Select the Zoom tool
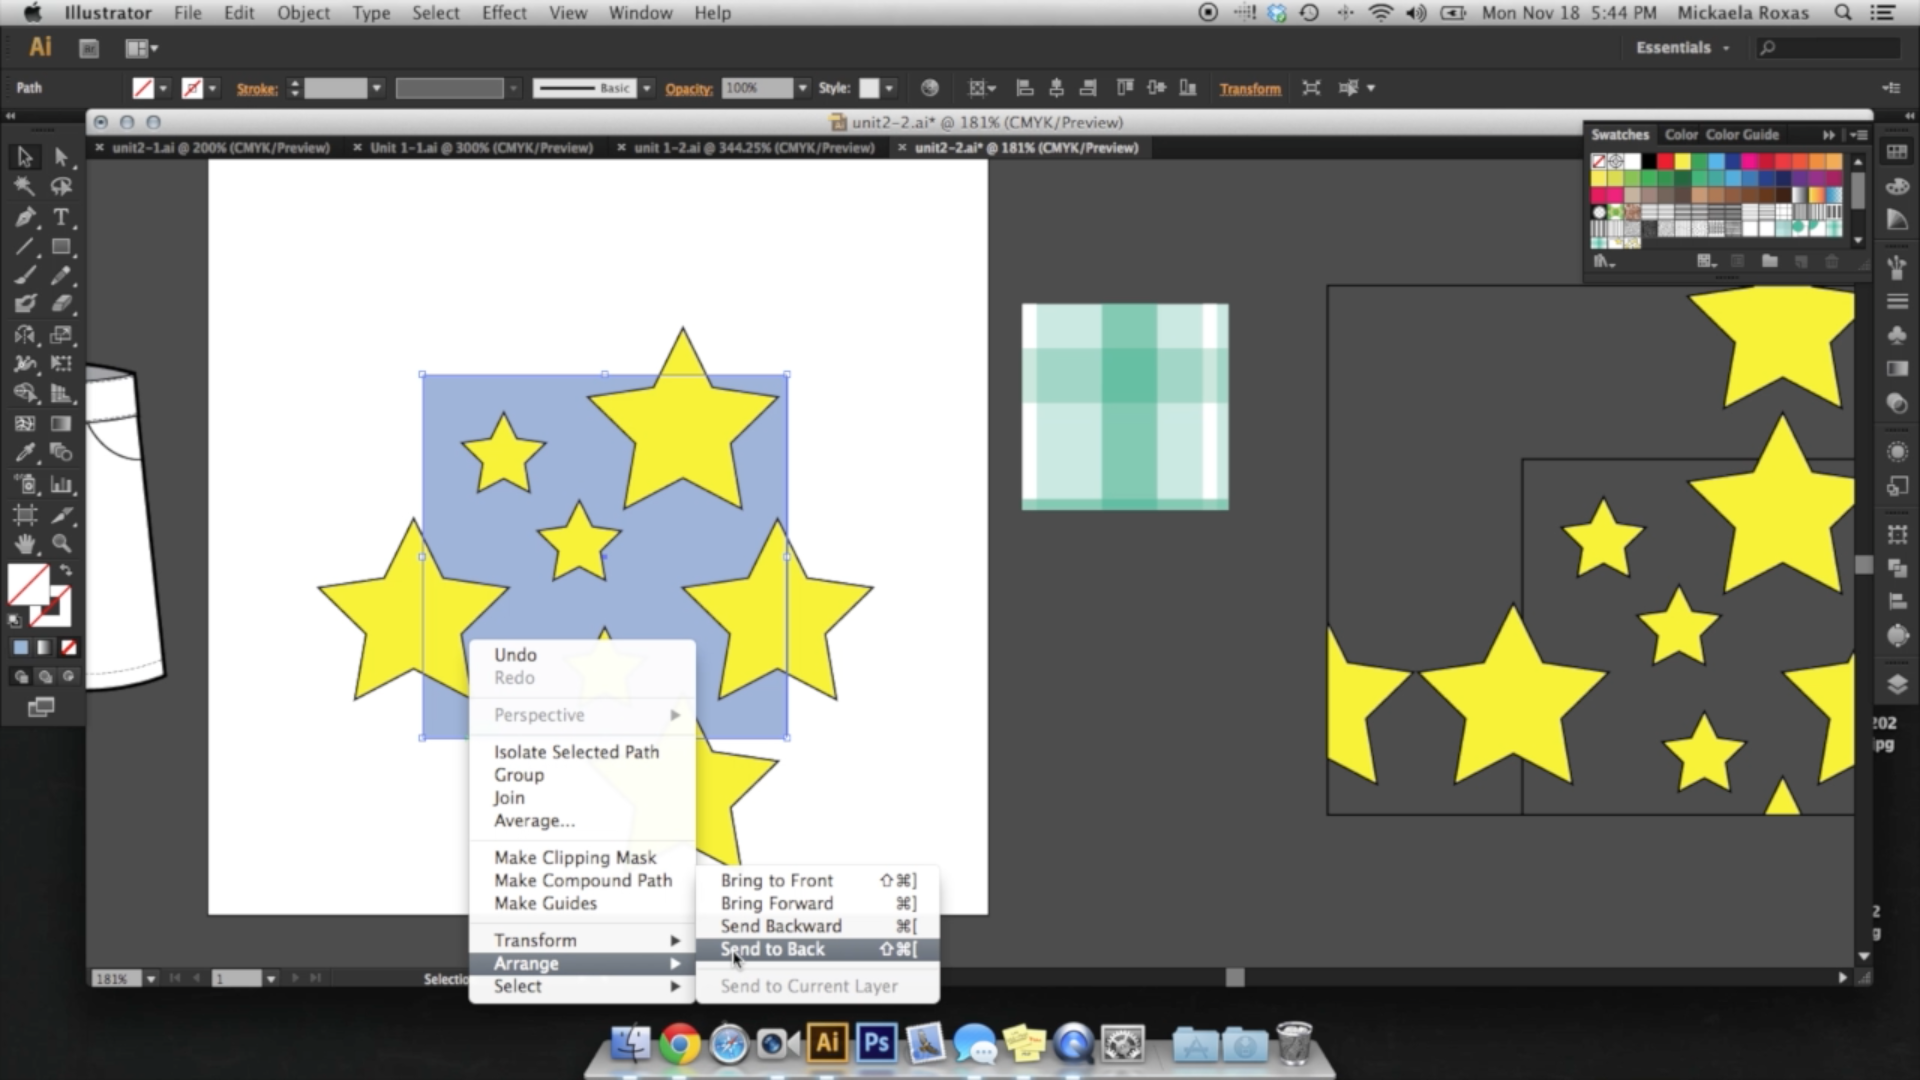The height and width of the screenshot is (1080, 1920). coord(60,543)
